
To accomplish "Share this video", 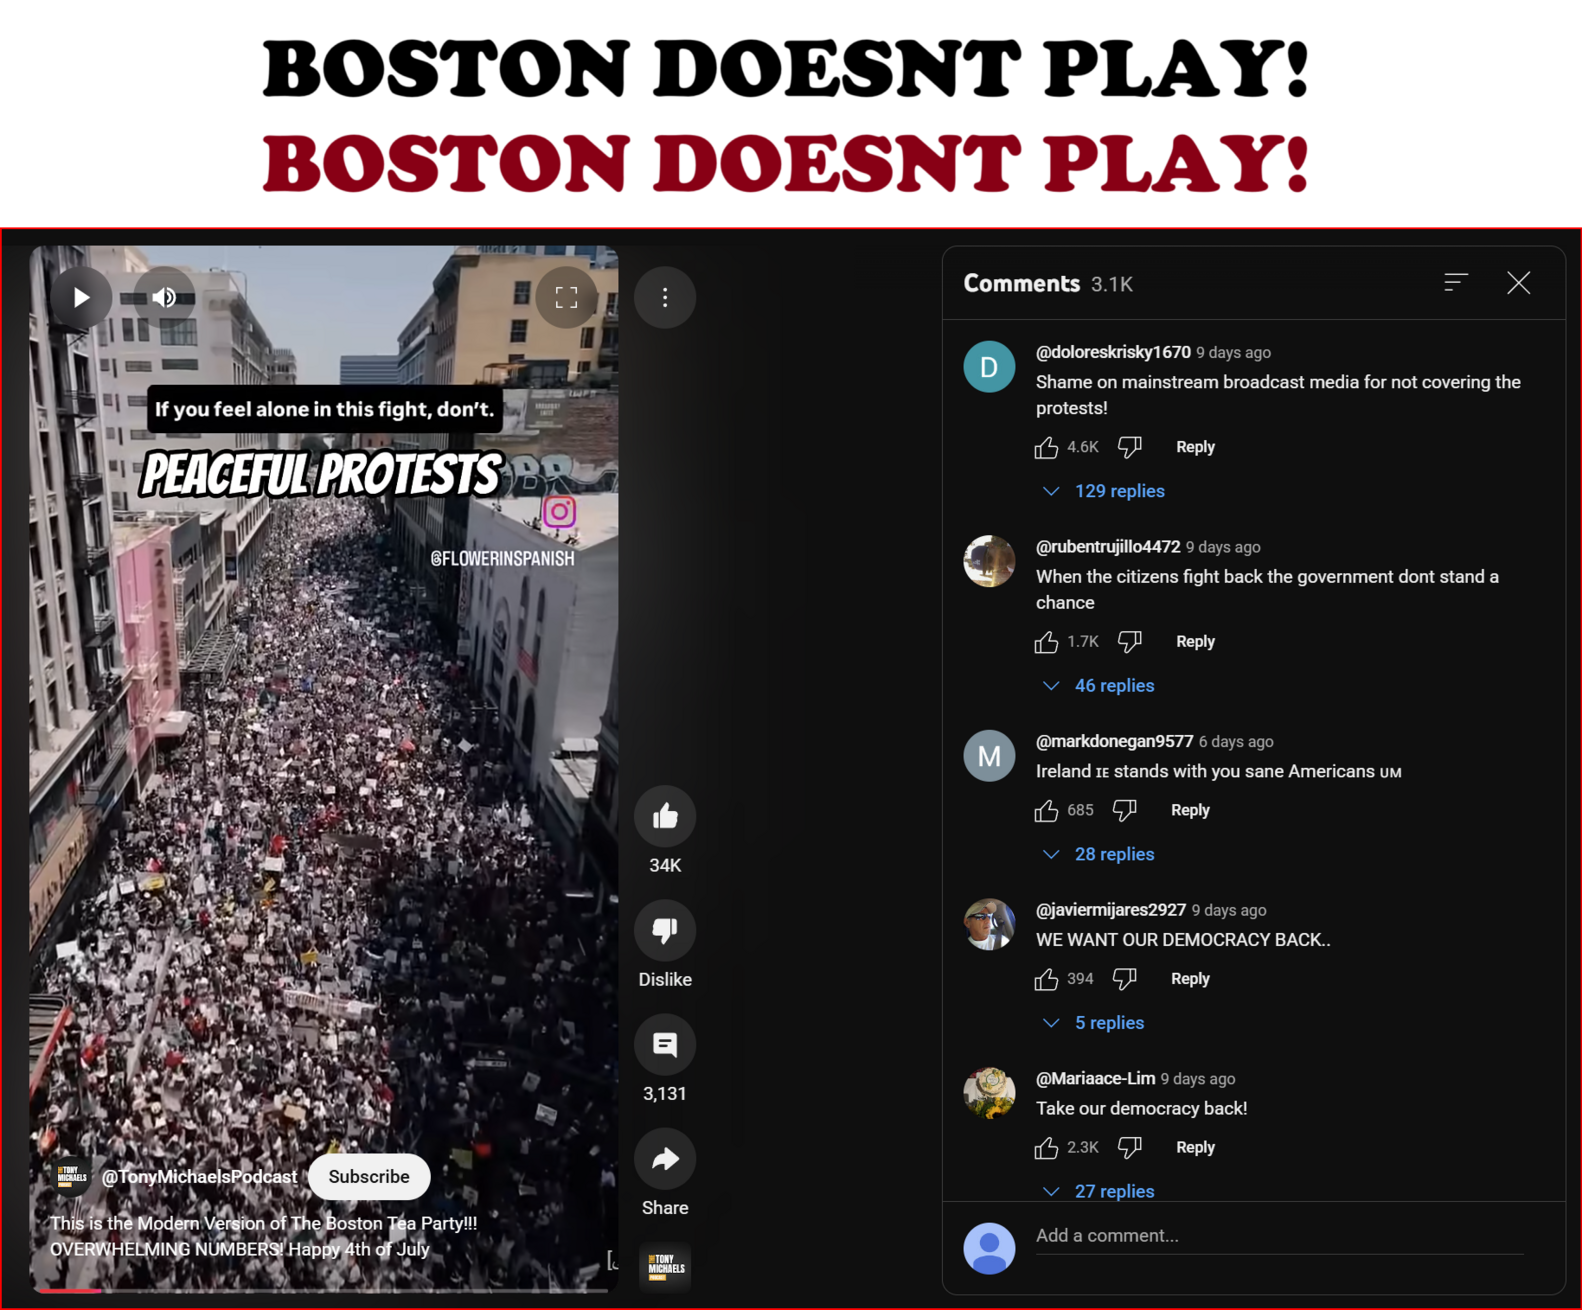I will [665, 1159].
